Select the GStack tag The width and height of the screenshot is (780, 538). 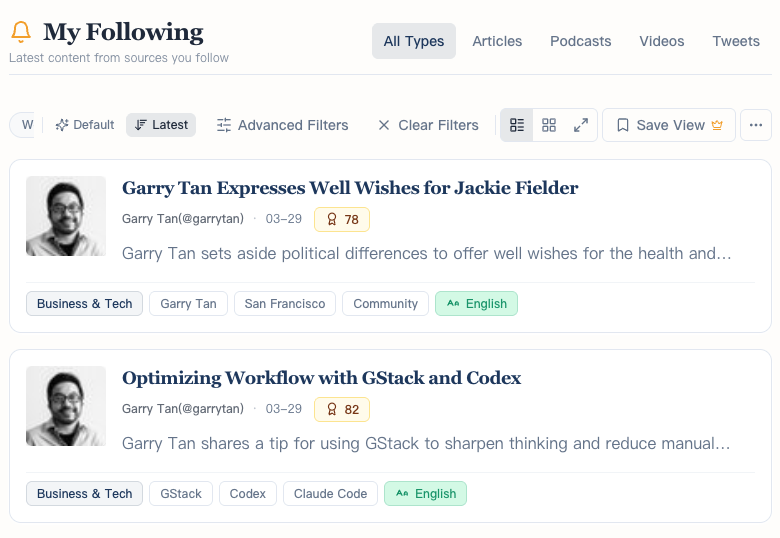point(181,494)
